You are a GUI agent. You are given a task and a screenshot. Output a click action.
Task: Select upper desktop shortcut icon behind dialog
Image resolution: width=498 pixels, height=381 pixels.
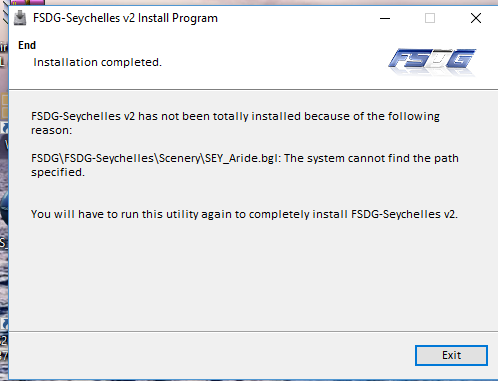4,128
